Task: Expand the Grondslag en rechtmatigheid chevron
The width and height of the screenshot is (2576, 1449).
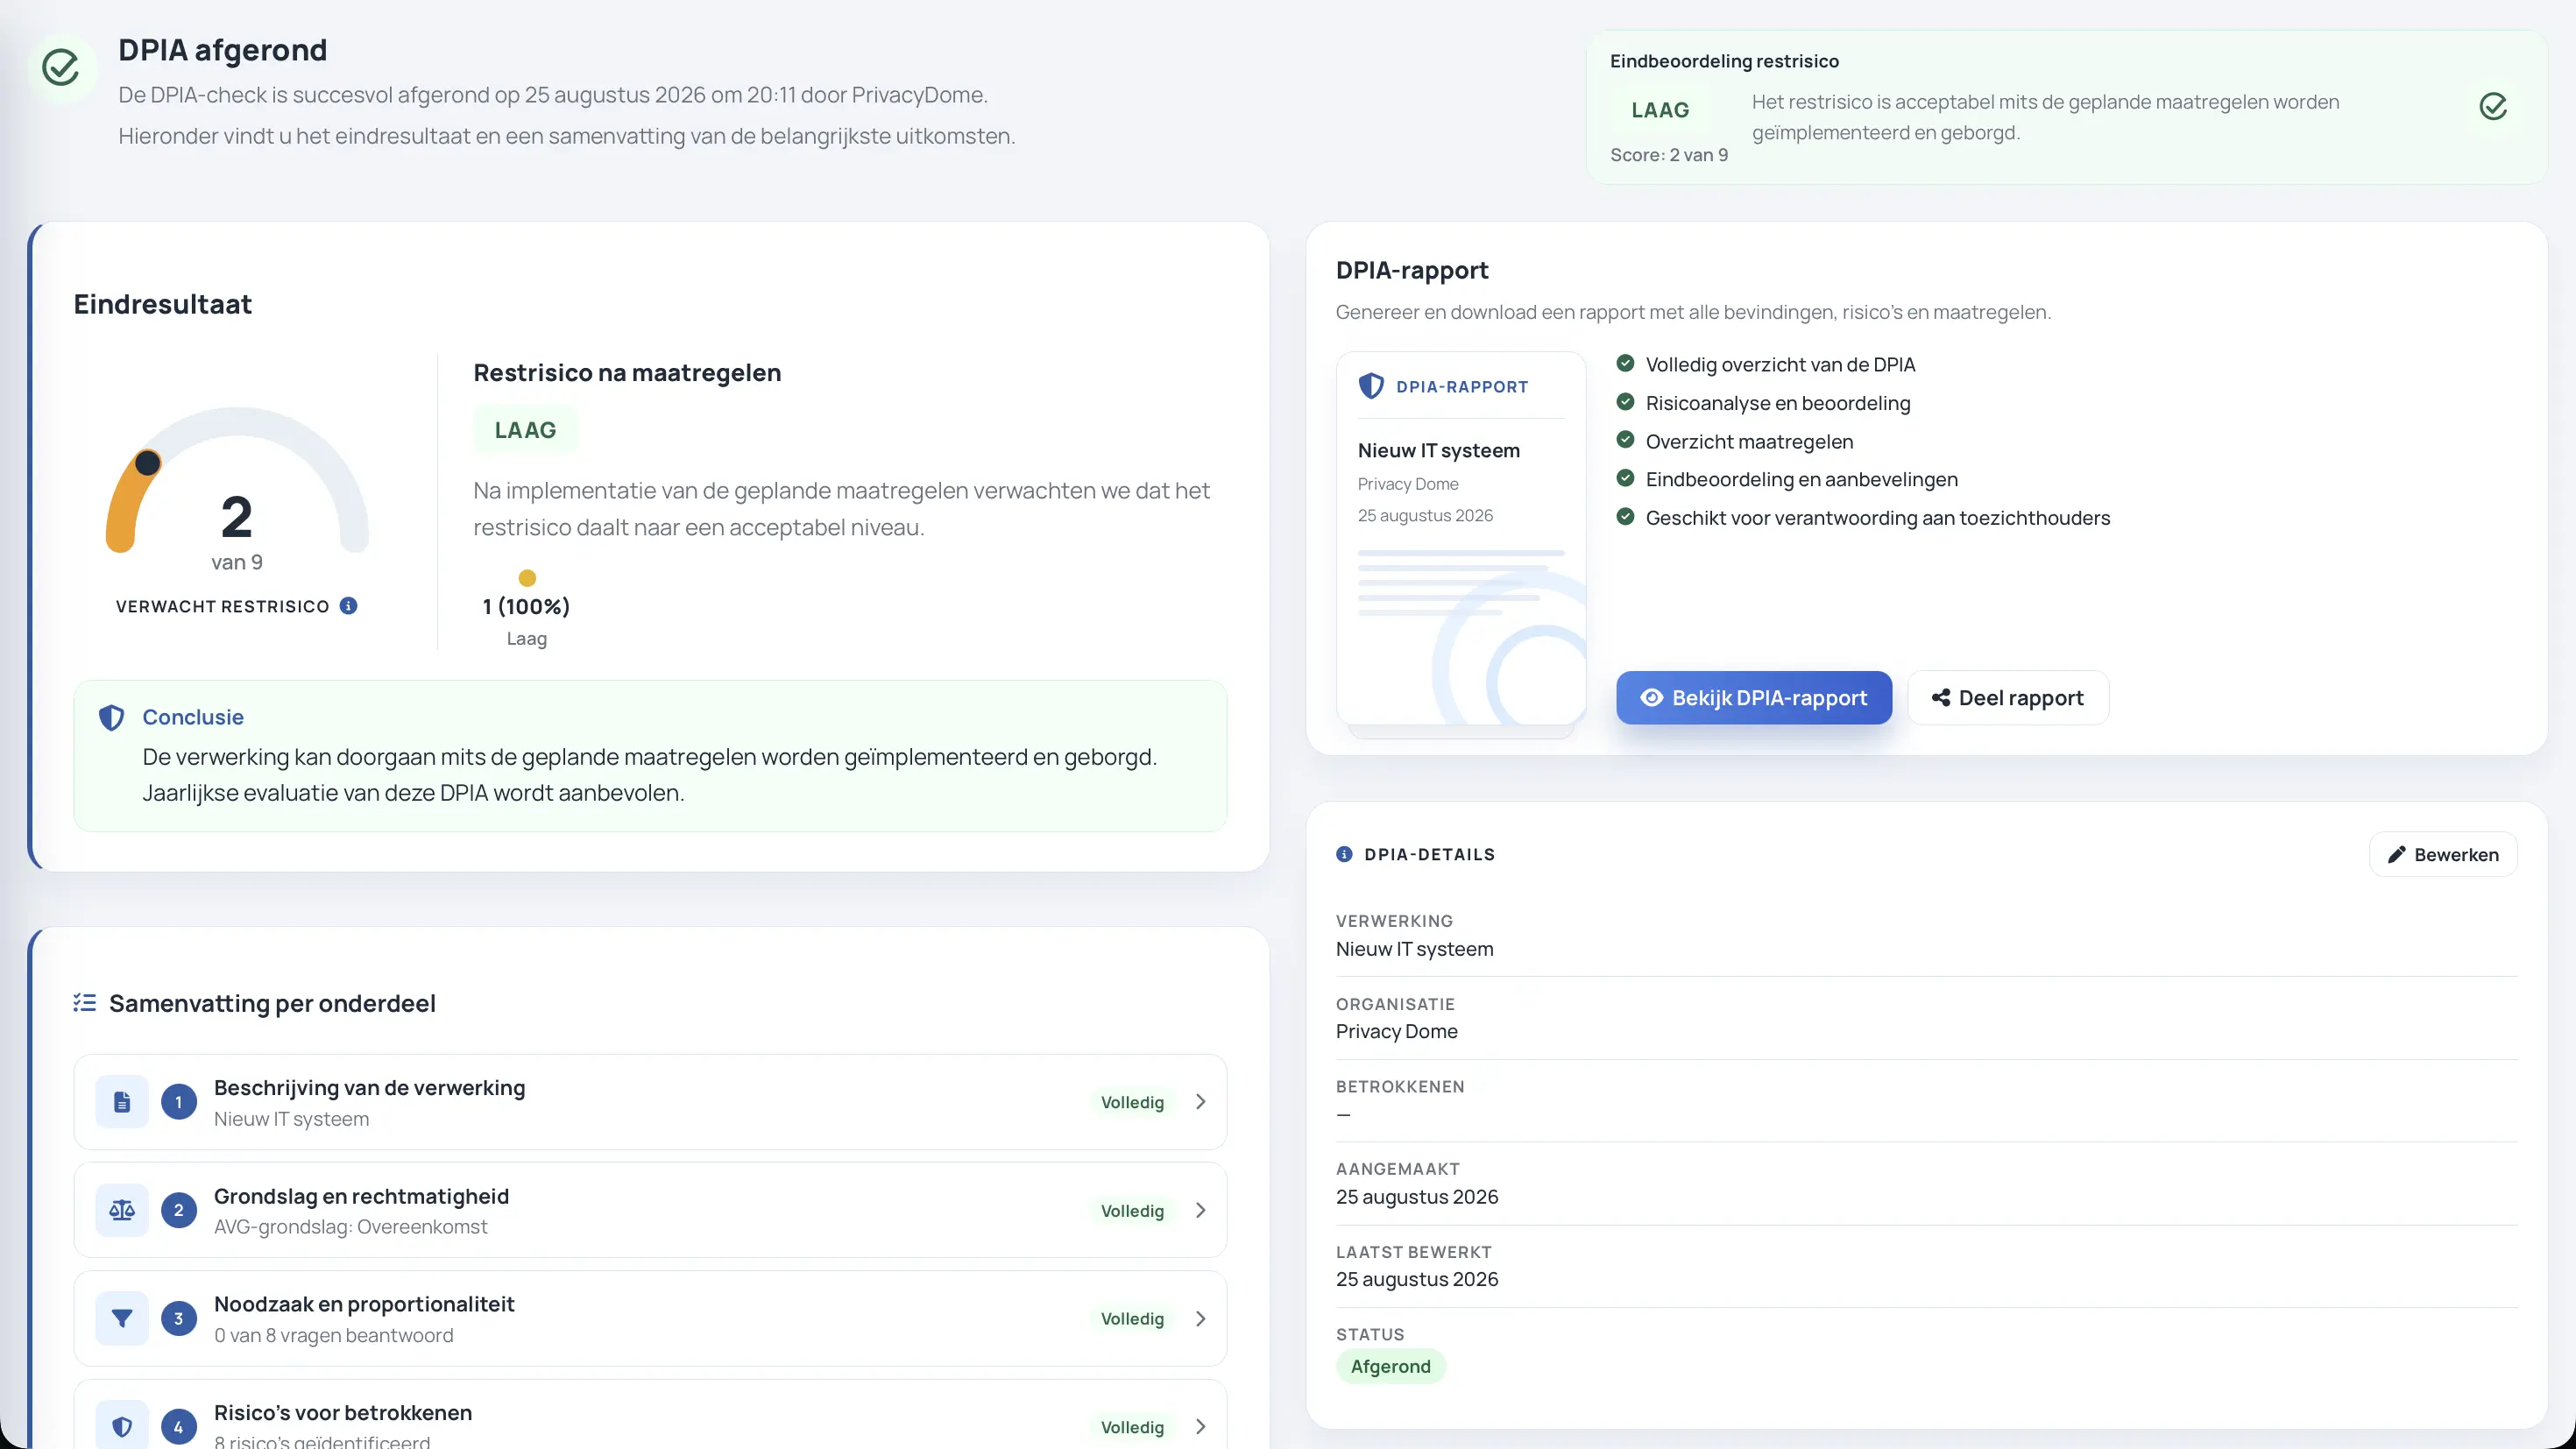Action: pyautogui.click(x=1201, y=1210)
